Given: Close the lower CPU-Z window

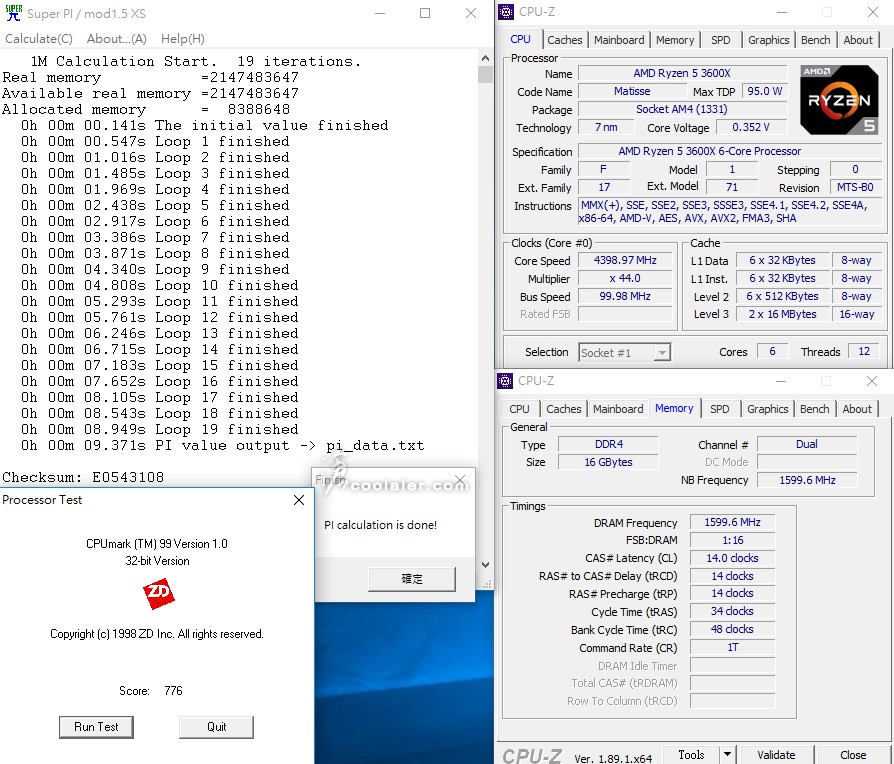Looking at the screenshot, I should tap(871, 381).
